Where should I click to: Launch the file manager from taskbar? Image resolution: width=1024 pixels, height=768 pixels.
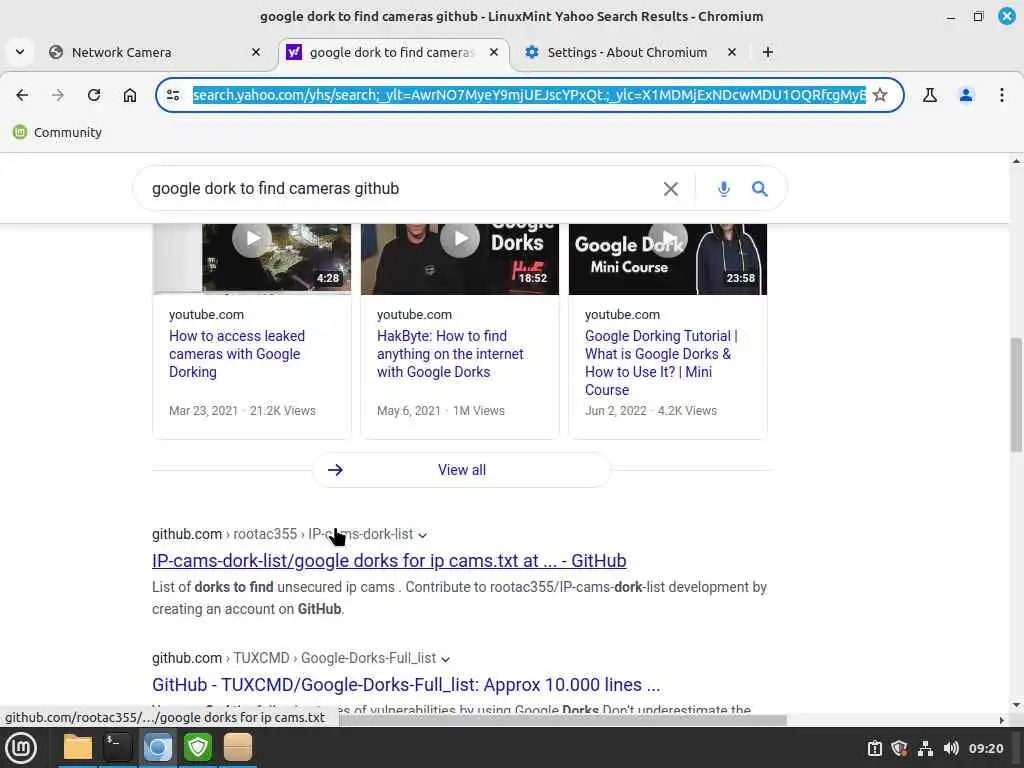78,748
